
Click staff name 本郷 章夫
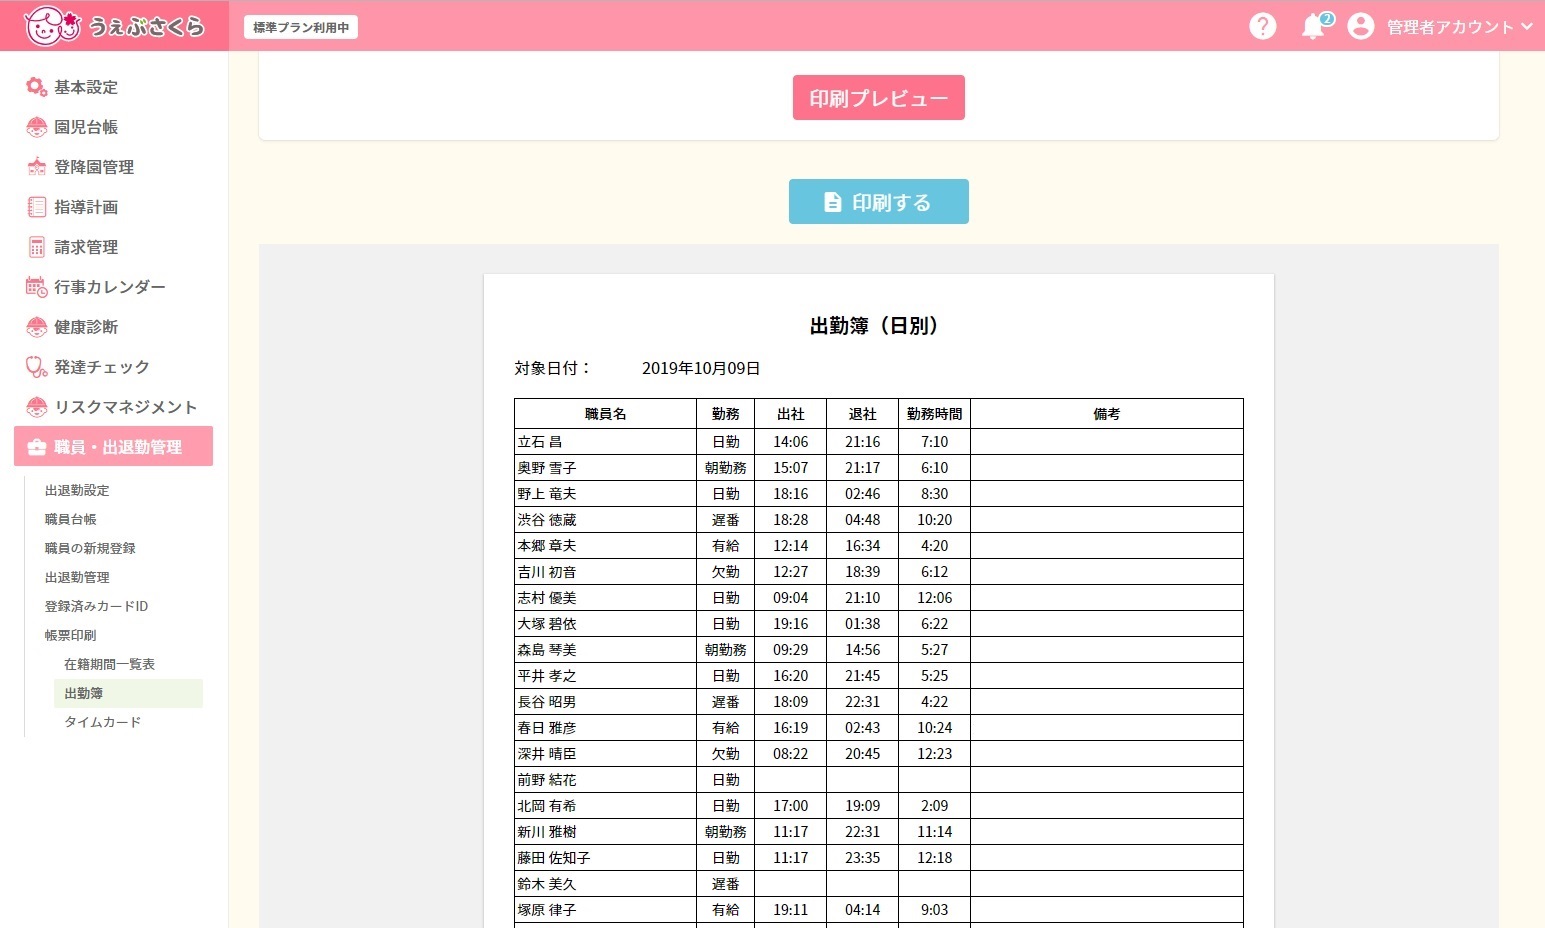coord(547,546)
